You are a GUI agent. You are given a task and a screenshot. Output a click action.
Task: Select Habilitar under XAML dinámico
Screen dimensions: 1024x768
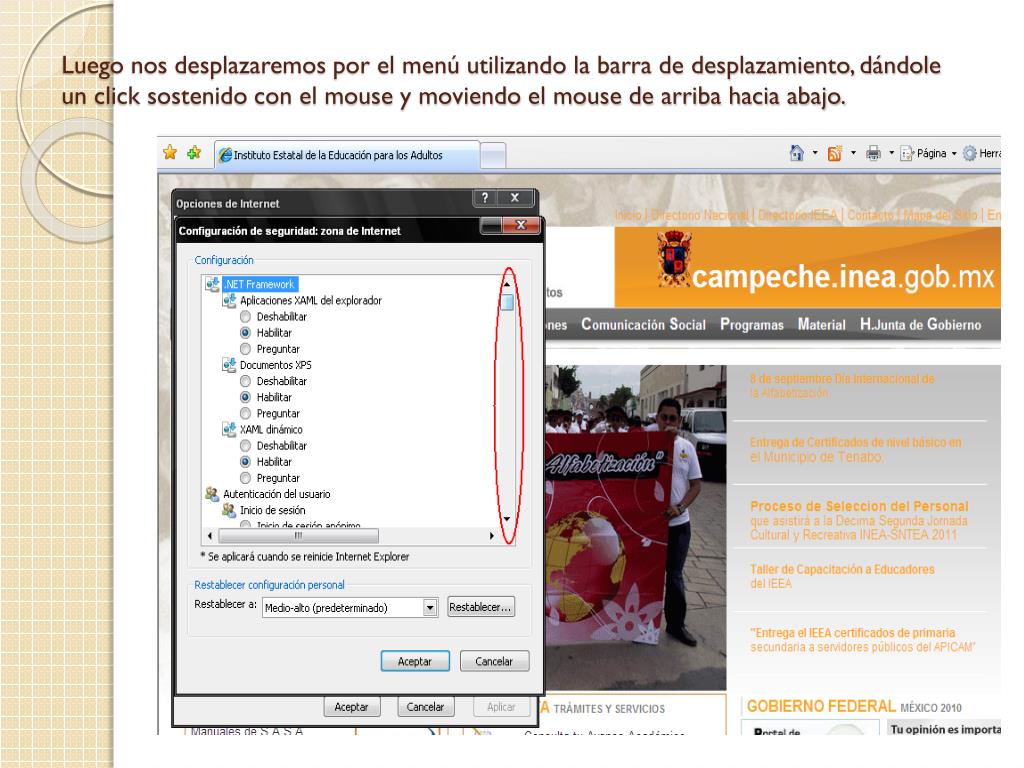tap(246, 462)
